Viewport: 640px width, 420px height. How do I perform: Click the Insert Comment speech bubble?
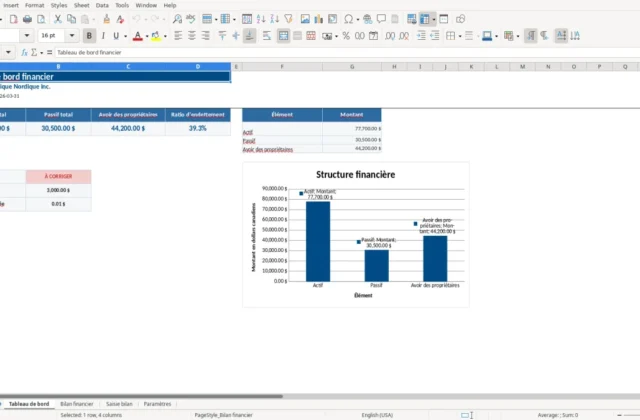pyautogui.click(x=381, y=19)
